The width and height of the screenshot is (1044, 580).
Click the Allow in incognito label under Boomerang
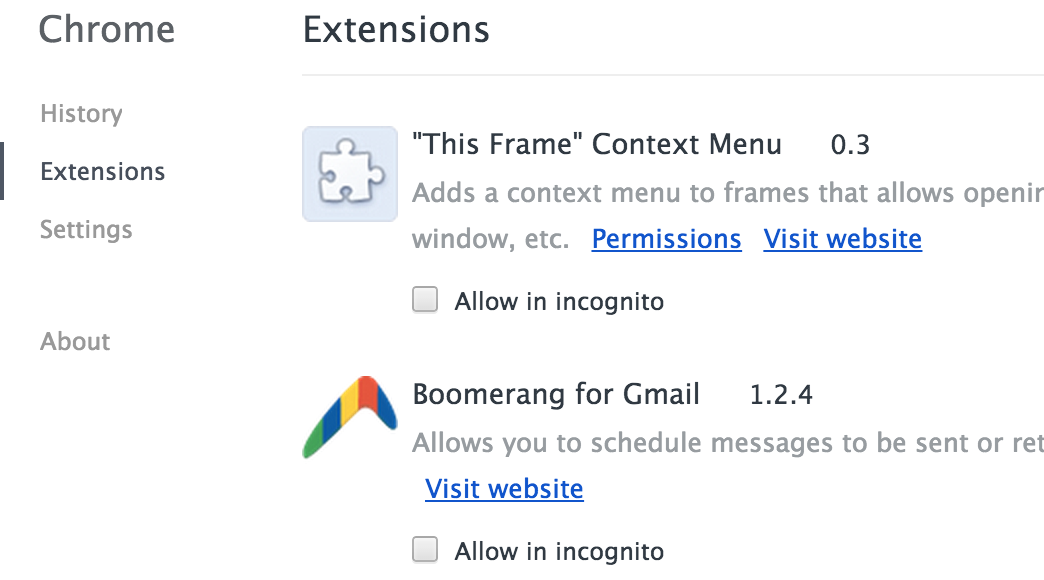click(559, 551)
